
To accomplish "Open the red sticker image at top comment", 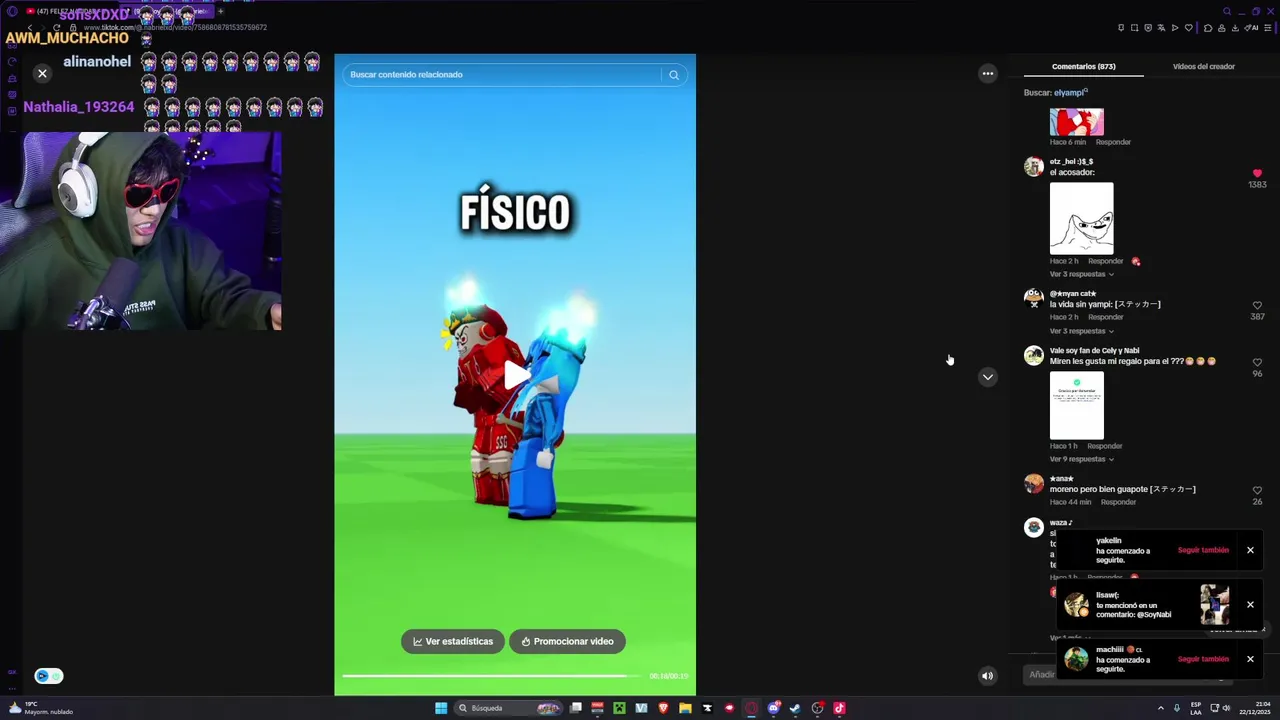I will (1077, 122).
